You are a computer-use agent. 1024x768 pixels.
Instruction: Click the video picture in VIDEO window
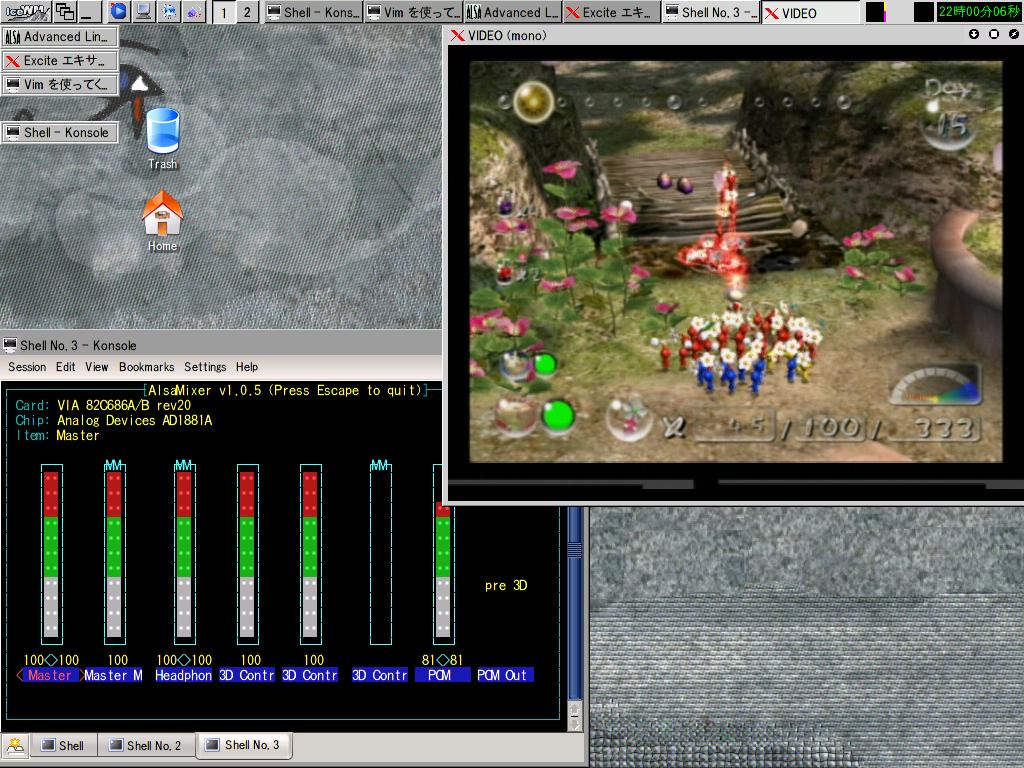tap(735, 262)
